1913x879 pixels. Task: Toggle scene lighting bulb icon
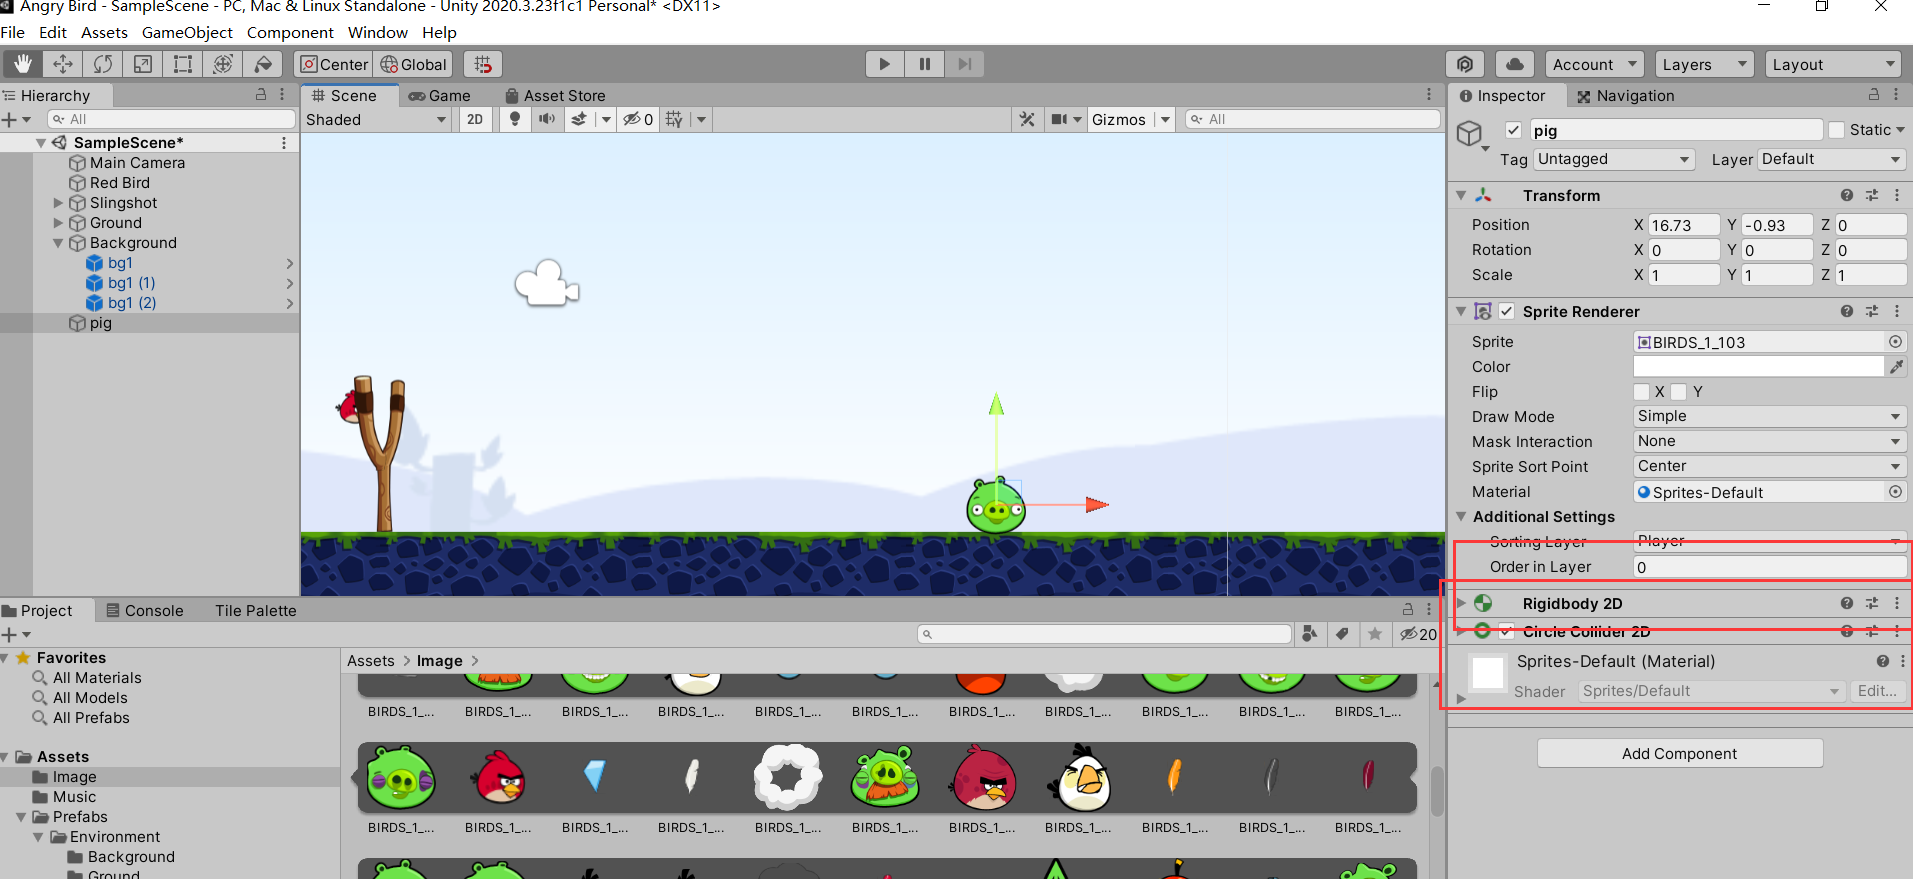pyautogui.click(x=515, y=119)
